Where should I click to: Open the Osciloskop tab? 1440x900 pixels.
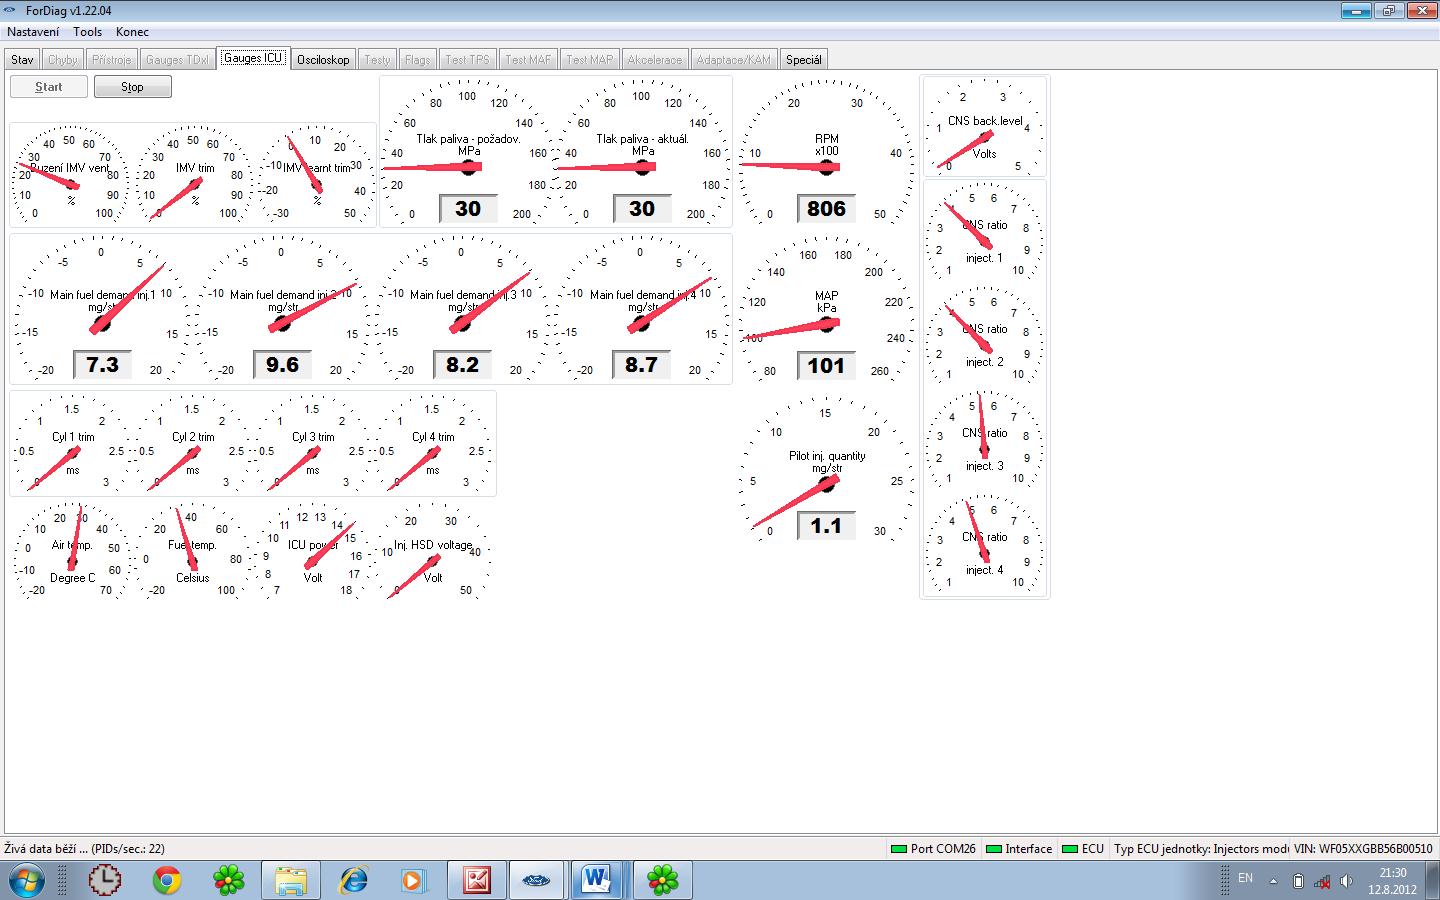pos(323,60)
